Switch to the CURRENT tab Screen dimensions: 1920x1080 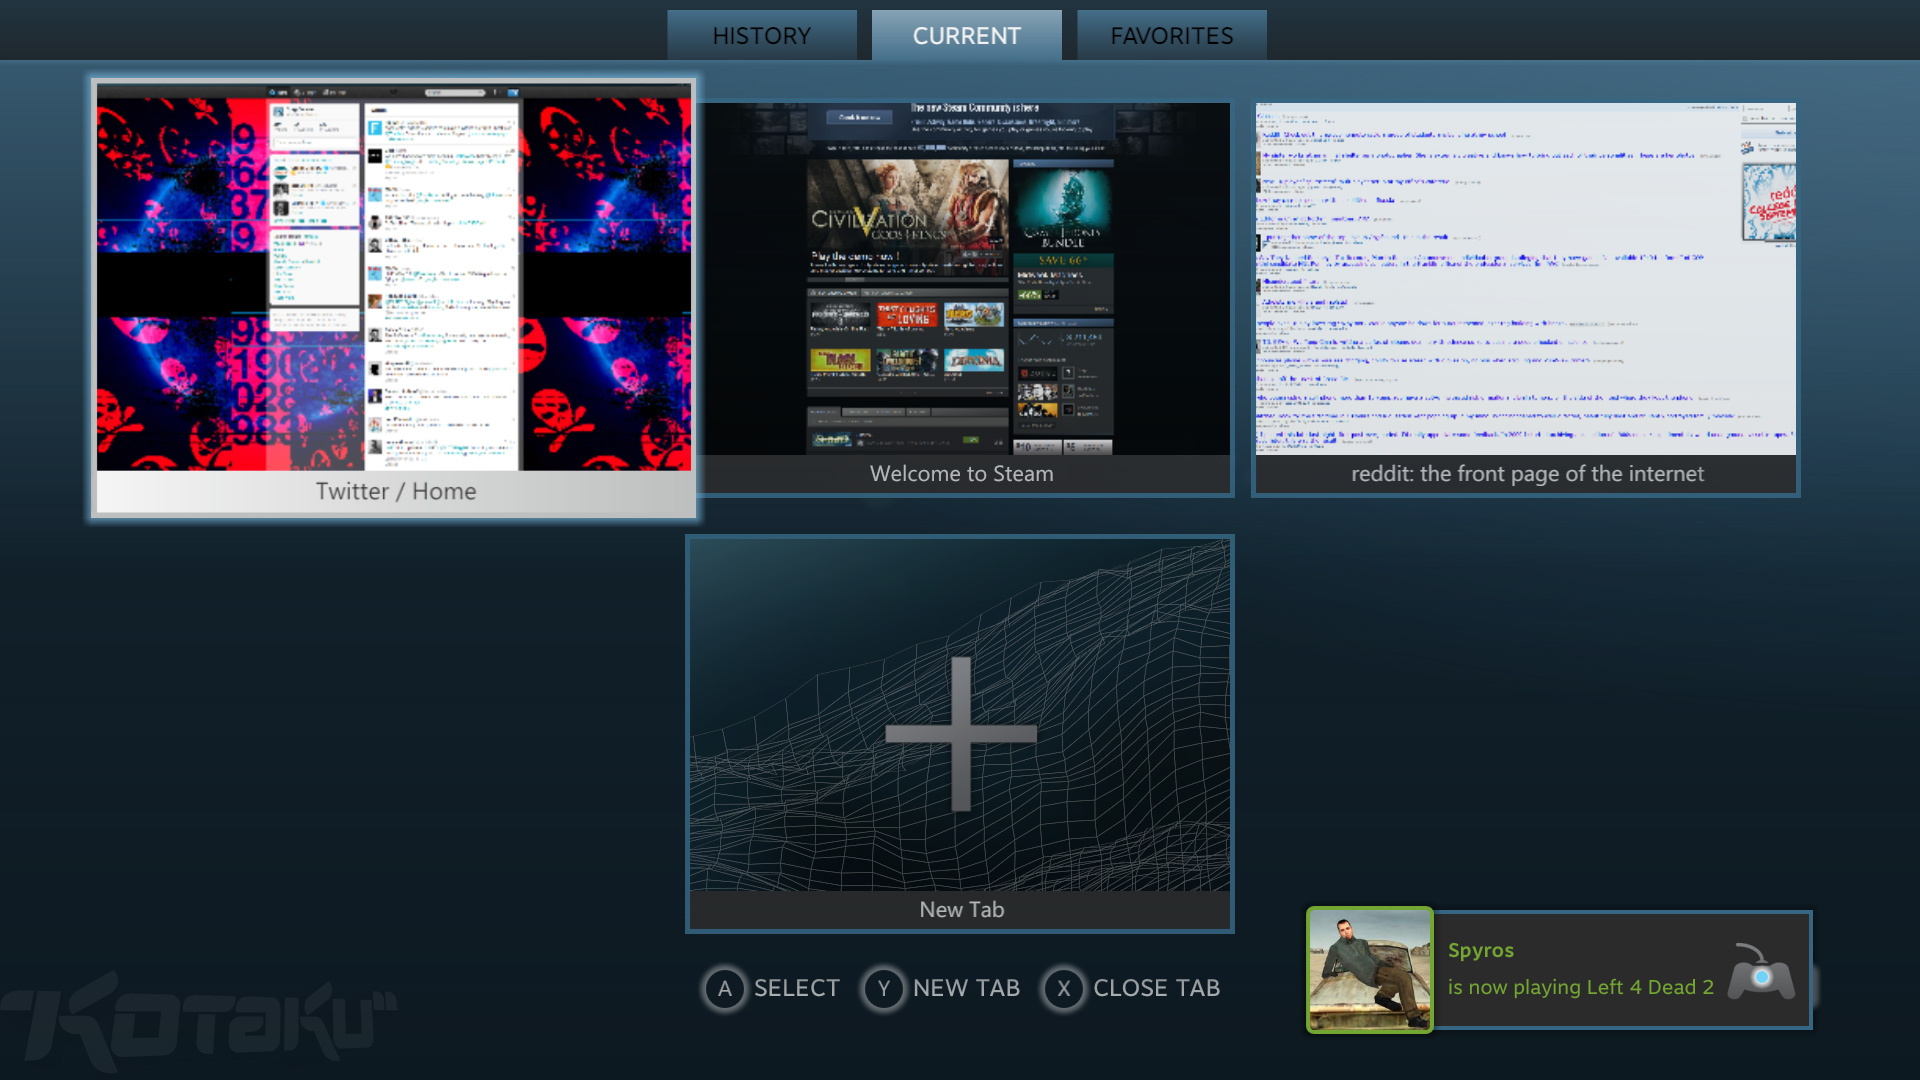pos(966,36)
